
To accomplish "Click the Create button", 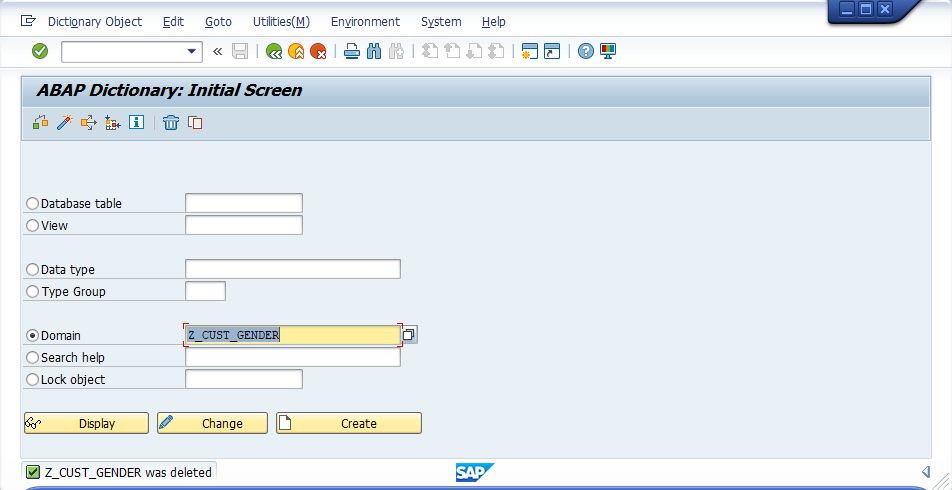I will point(348,423).
